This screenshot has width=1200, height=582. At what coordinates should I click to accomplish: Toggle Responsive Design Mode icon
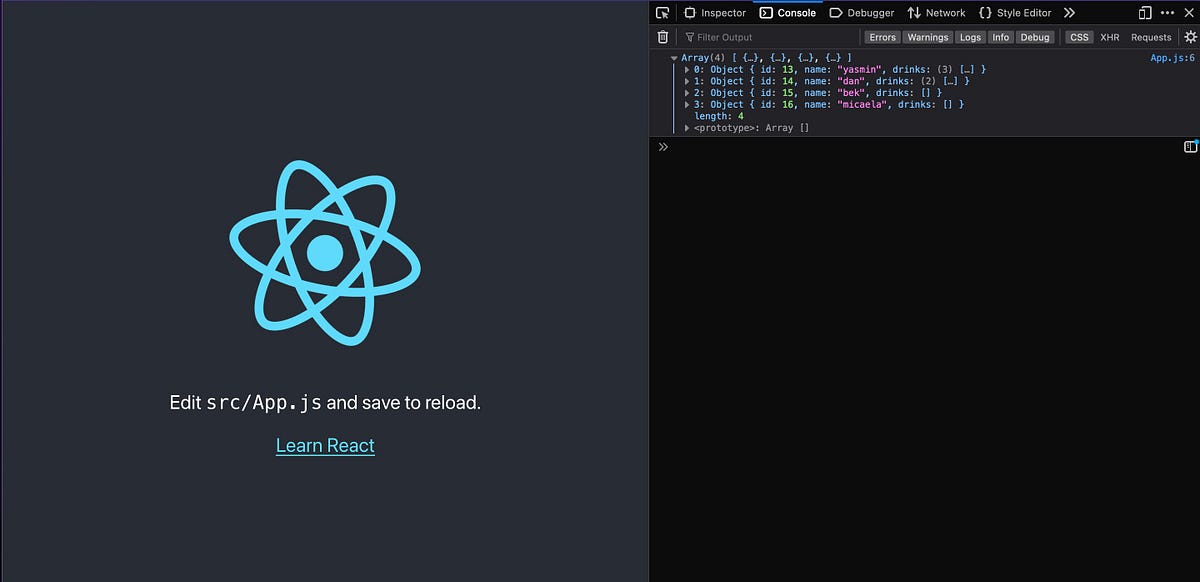point(1143,13)
